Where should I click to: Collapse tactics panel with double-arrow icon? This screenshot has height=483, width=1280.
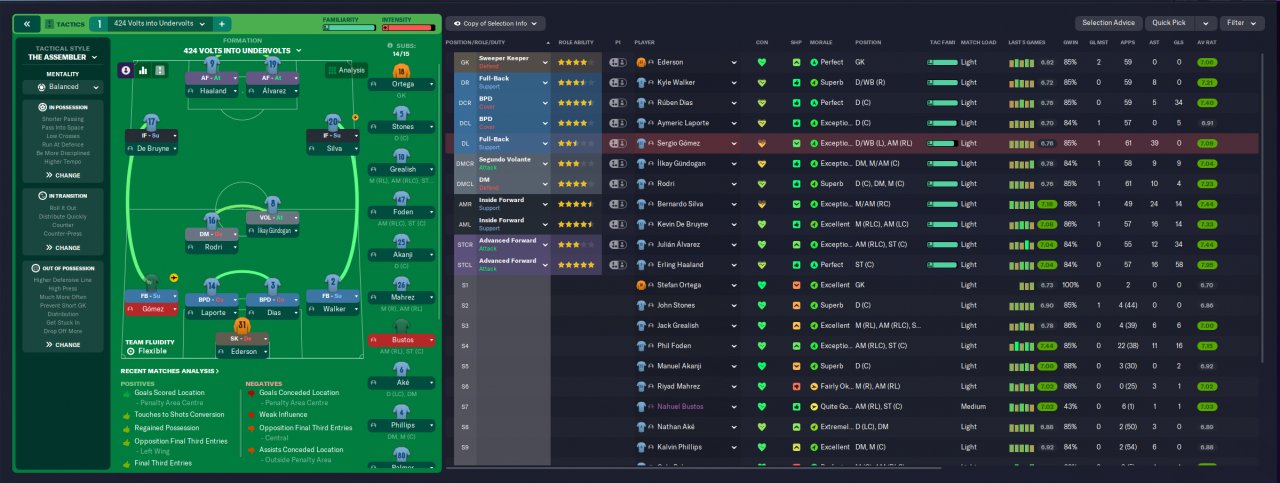pyautogui.click(x=26, y=23)
